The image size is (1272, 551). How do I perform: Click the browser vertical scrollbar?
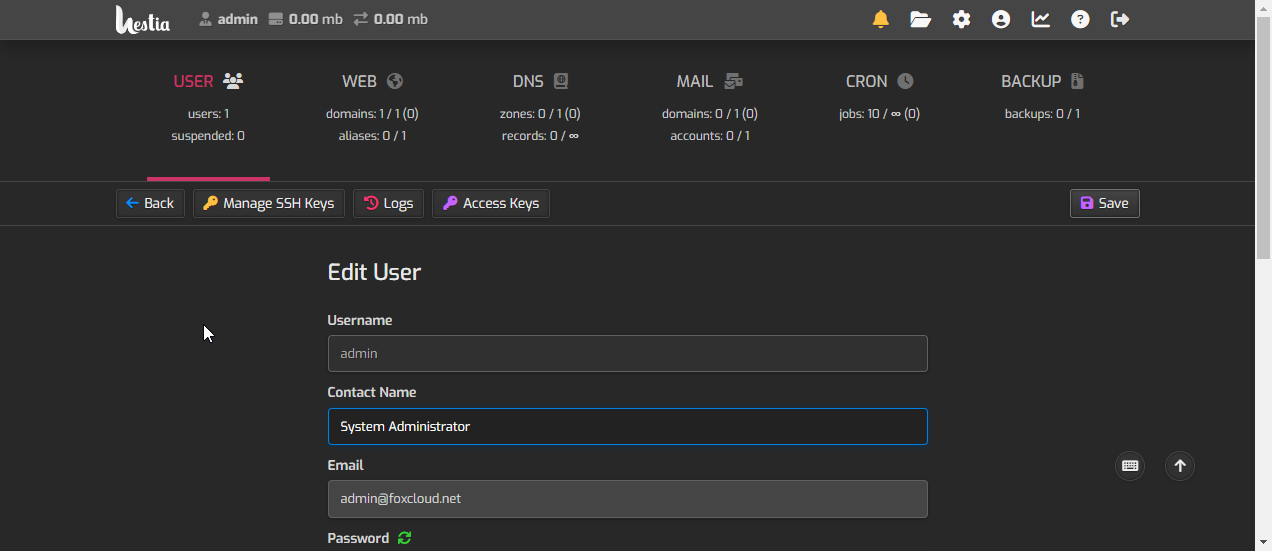coord(1263,300)
